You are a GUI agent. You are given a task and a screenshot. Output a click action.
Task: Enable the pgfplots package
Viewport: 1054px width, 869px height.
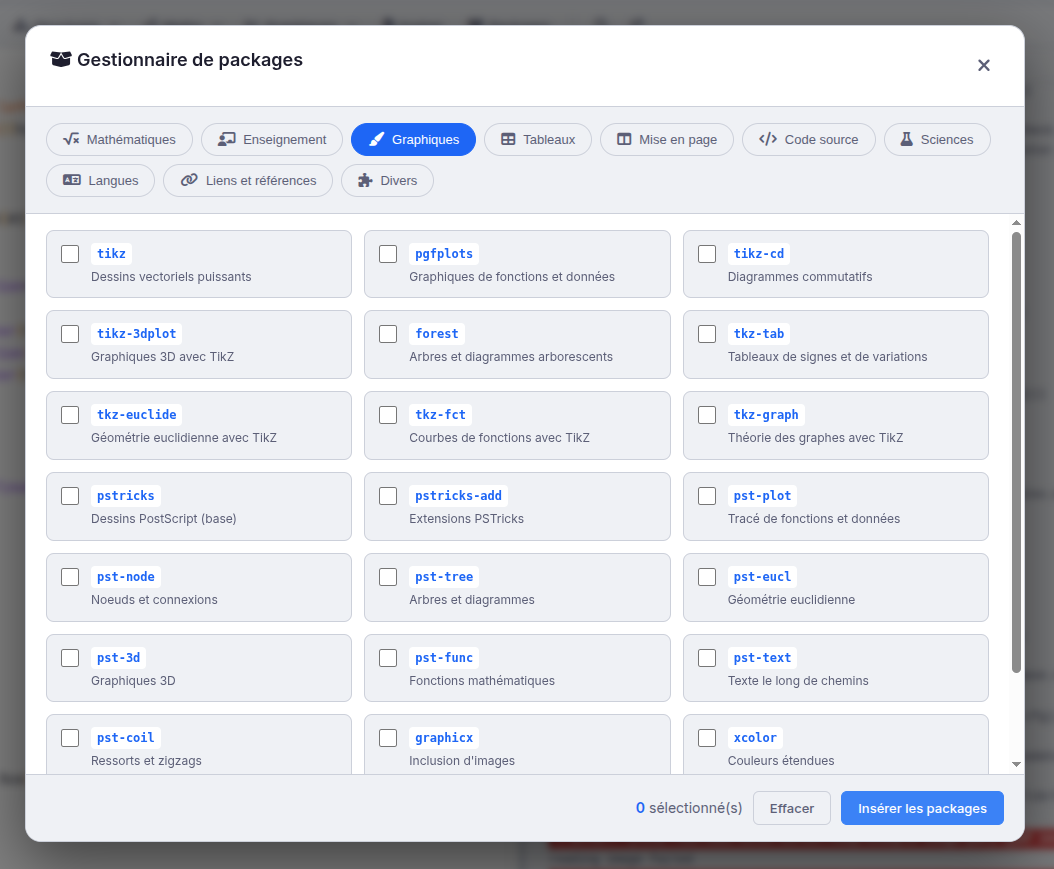click(x=388, y=253)
